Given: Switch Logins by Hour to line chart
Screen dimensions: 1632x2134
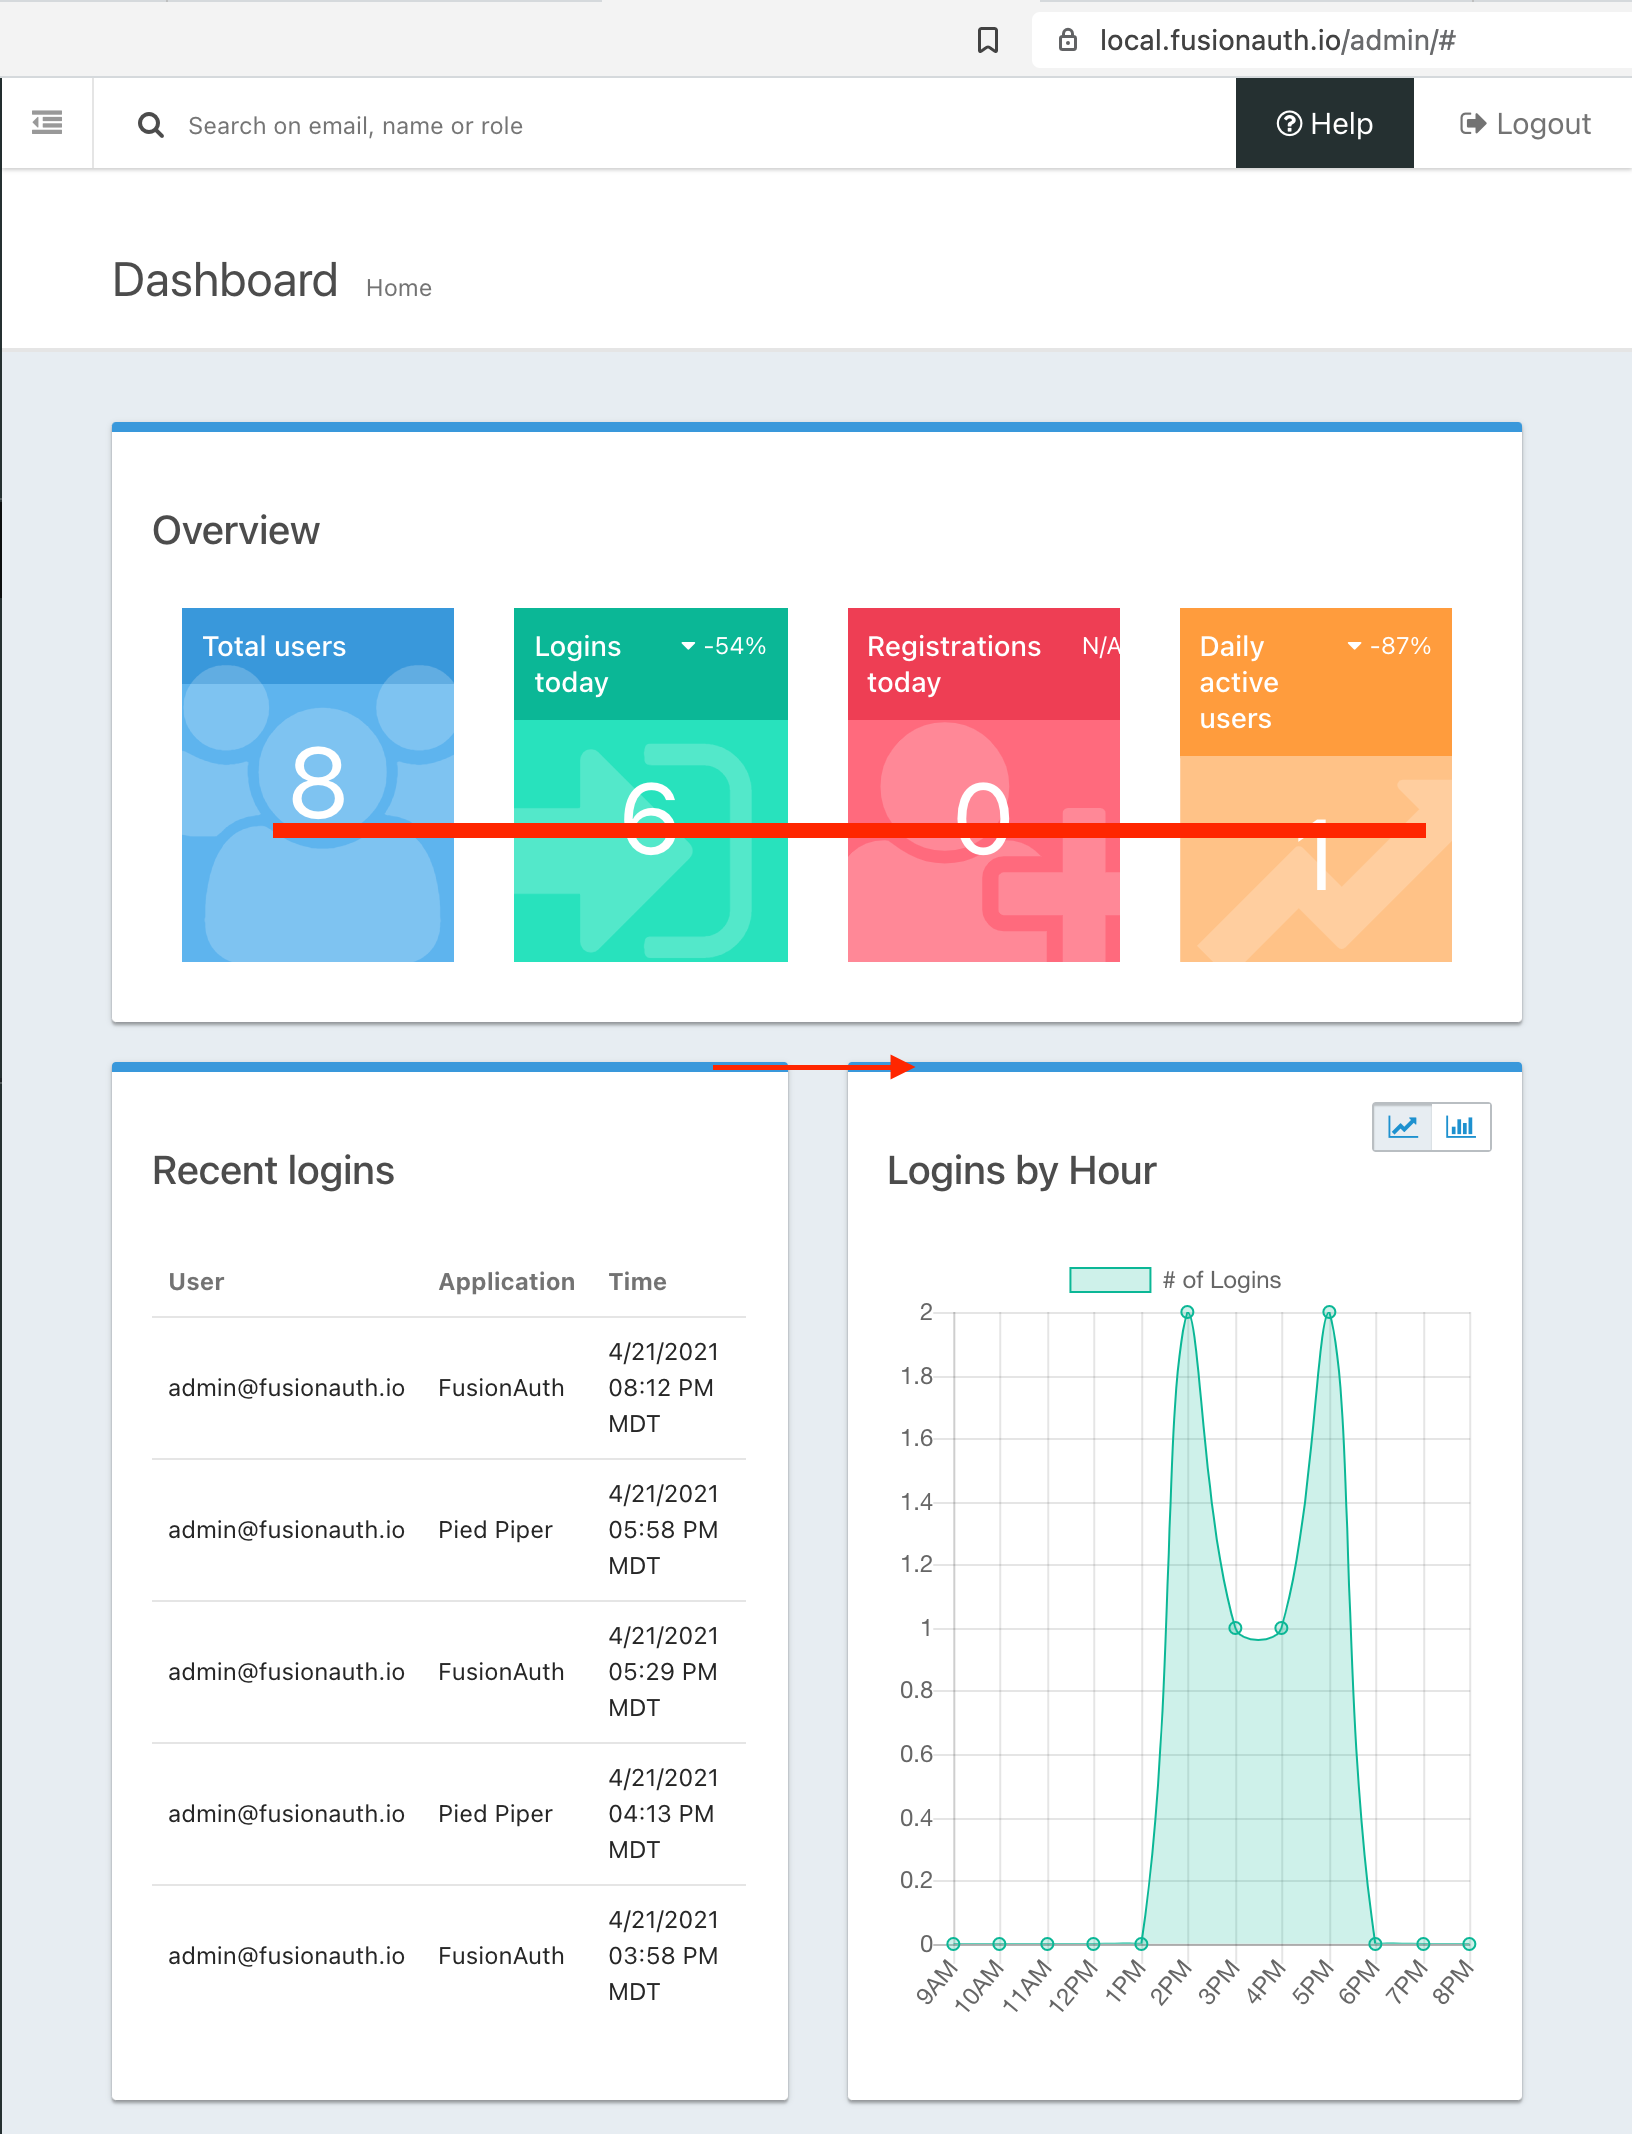Looking at the screenshot, I should coord(1403,1127).
